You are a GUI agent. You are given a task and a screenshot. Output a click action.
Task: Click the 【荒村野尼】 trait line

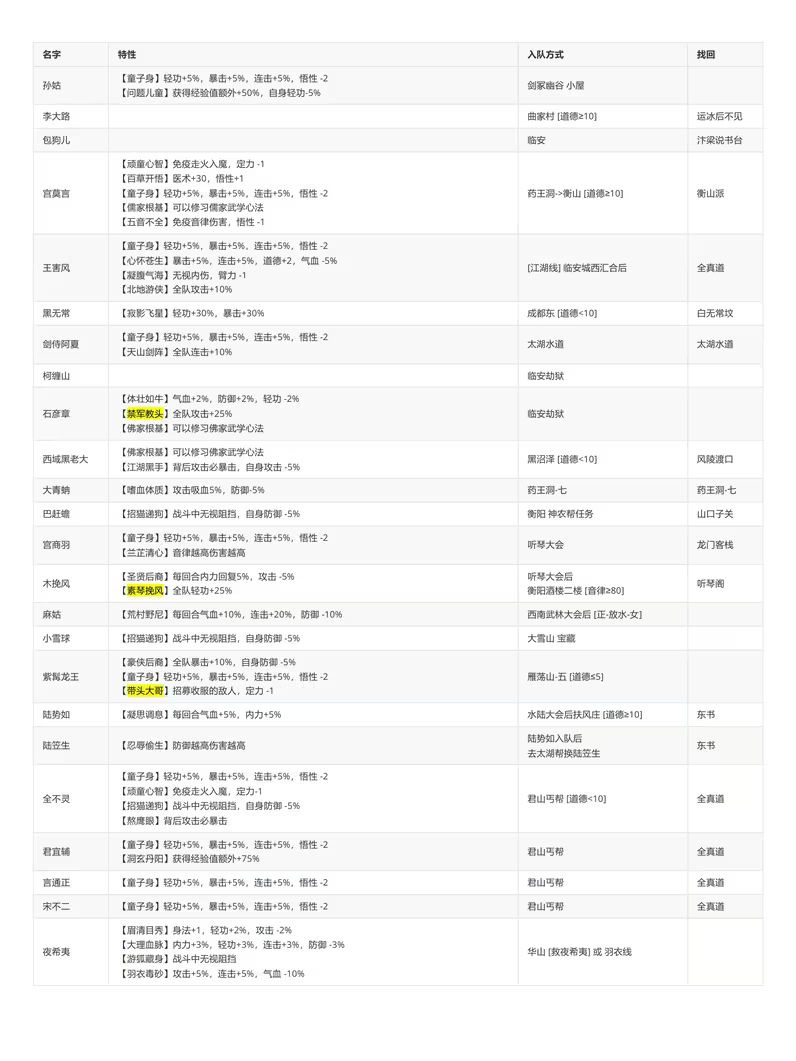coord(230,615)
